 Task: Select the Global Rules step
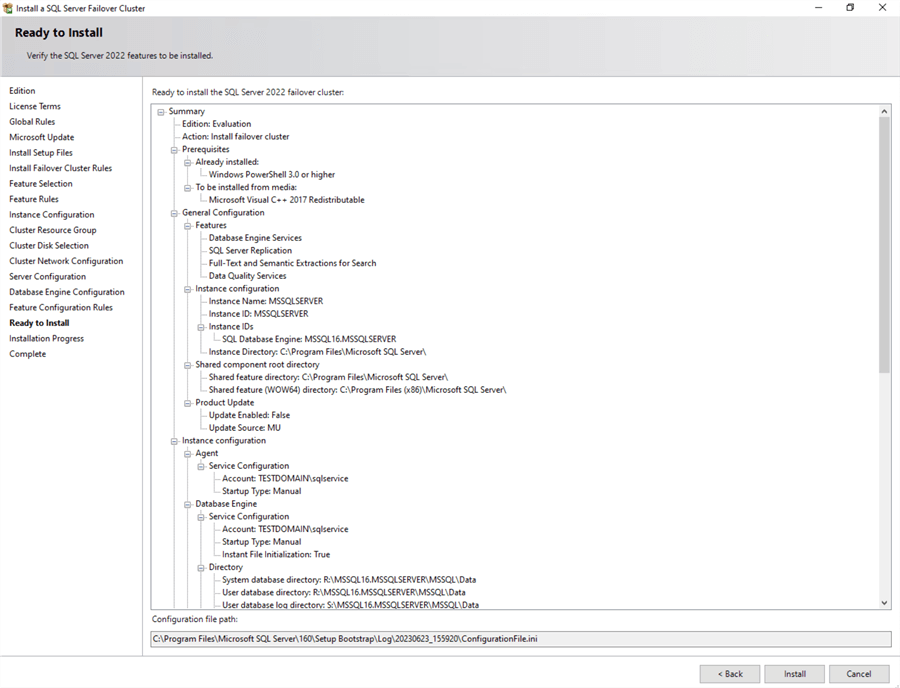32,122
